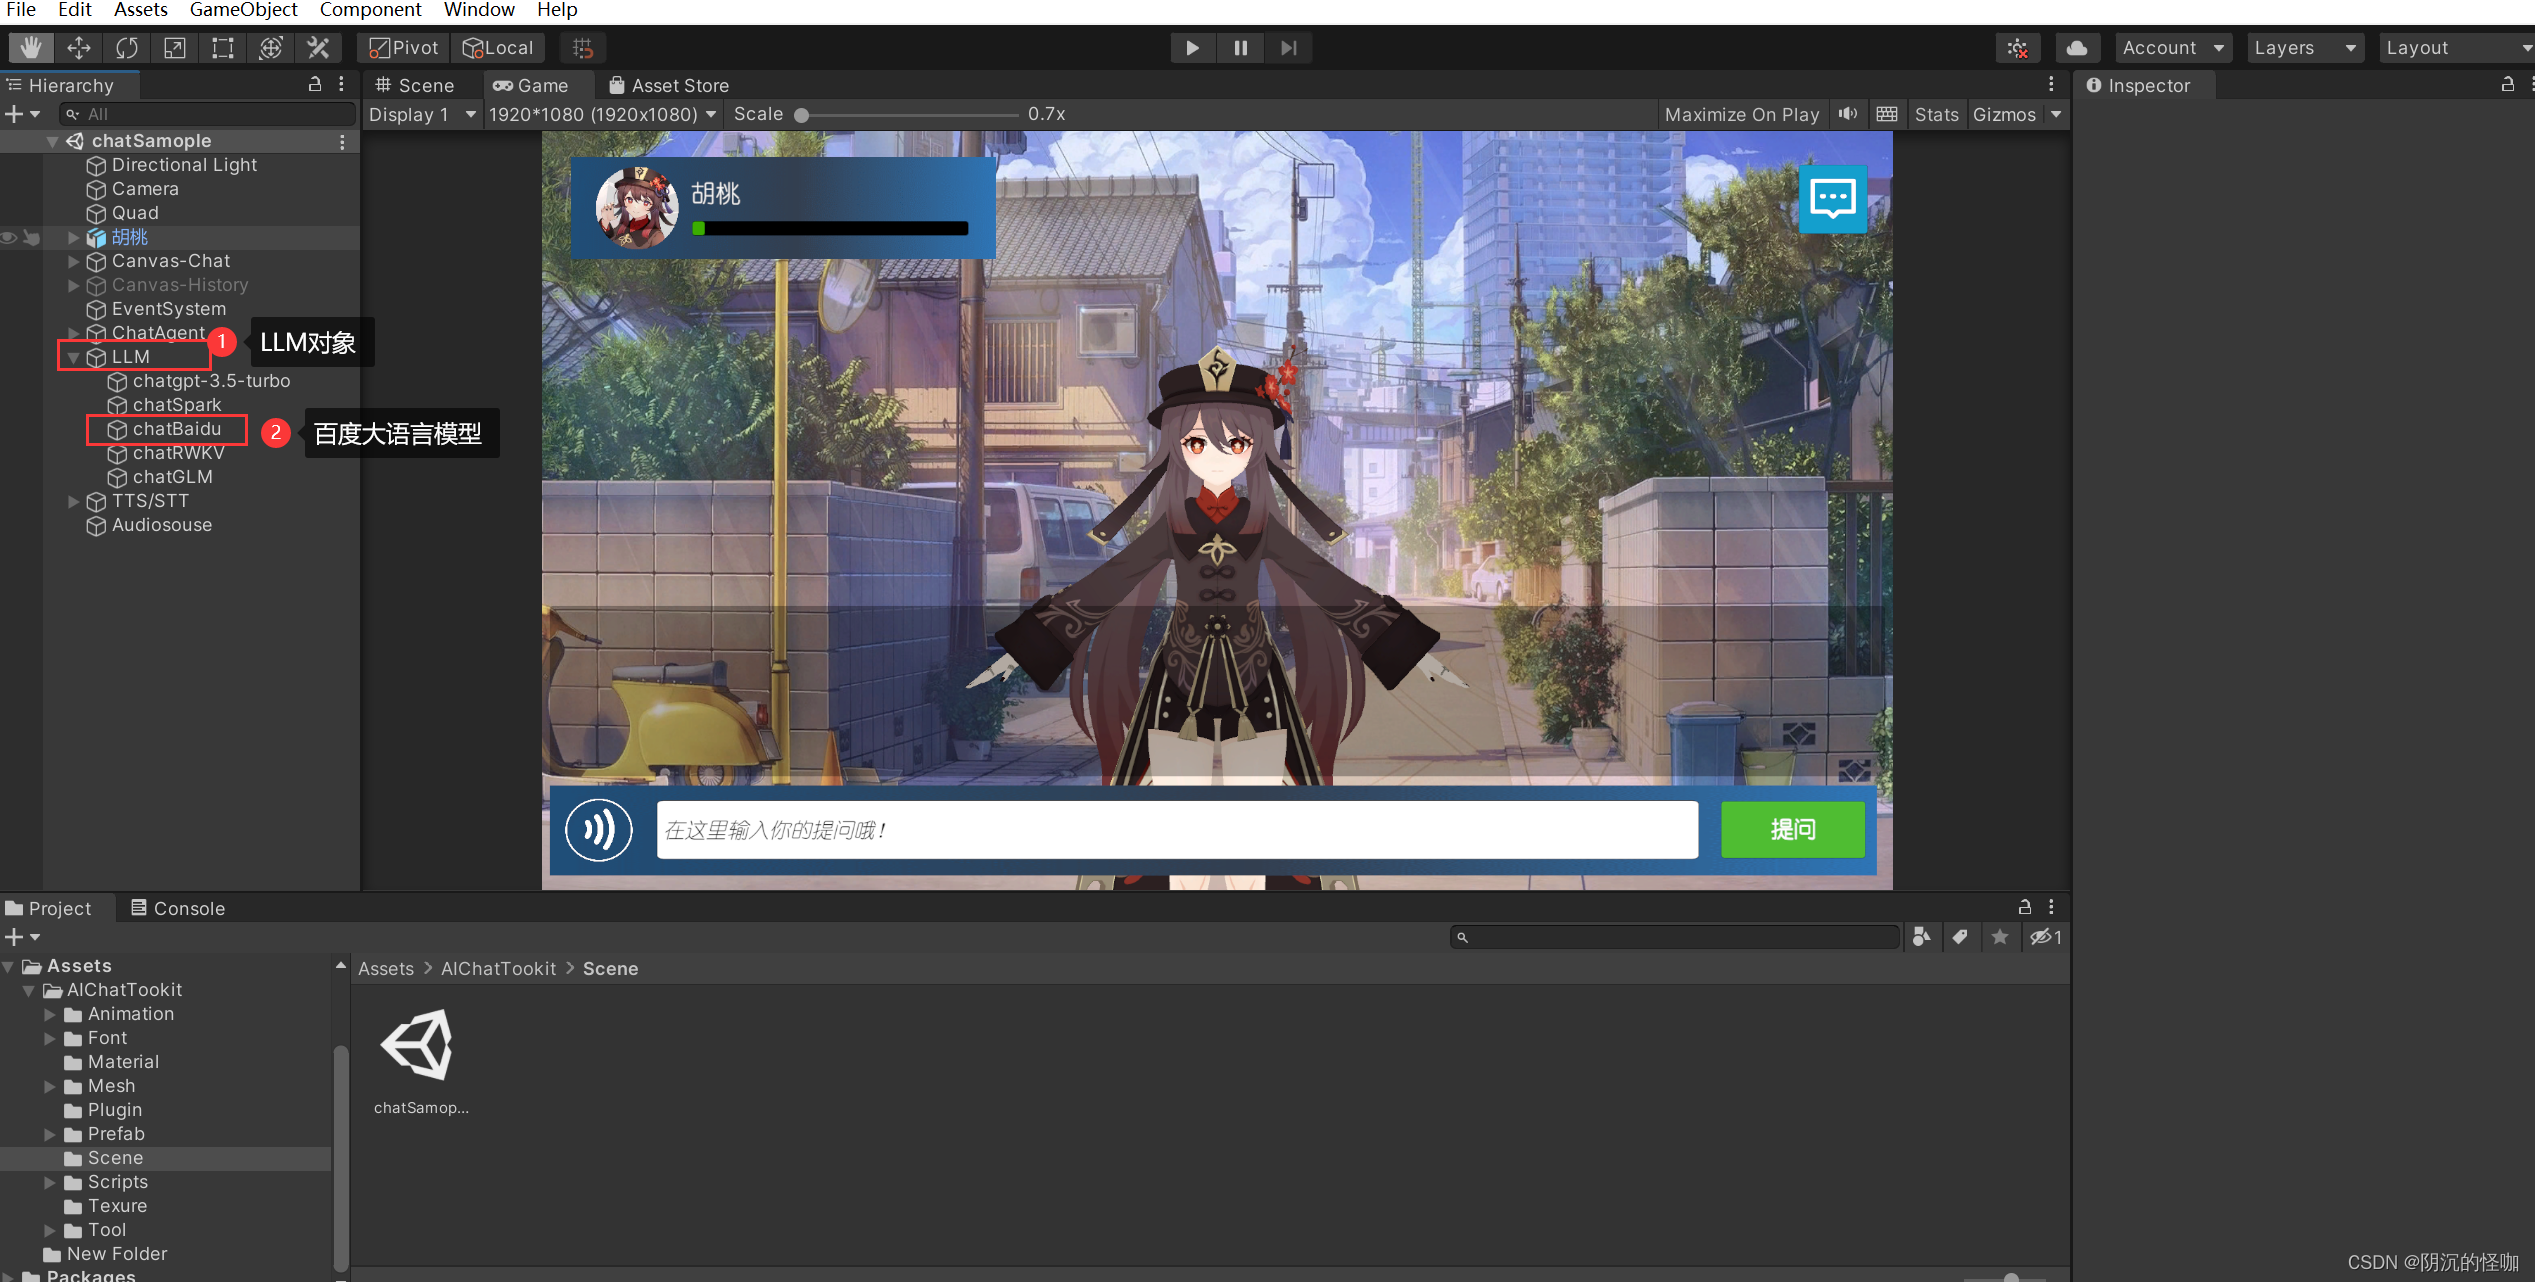Viewport: 2535px width, 1282px height.
Task: Select the Rect Transform tool
Action: (222, 47)
